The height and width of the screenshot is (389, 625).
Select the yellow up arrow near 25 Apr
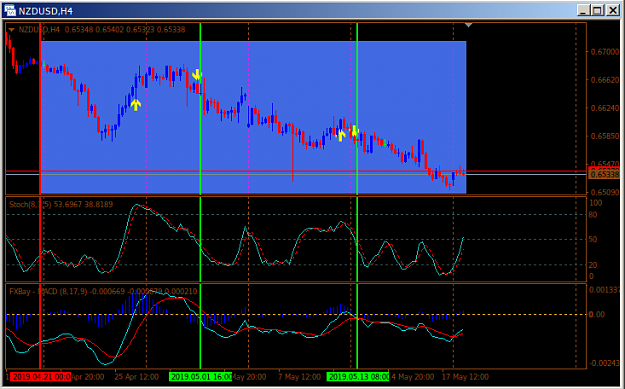coord(136,105)
